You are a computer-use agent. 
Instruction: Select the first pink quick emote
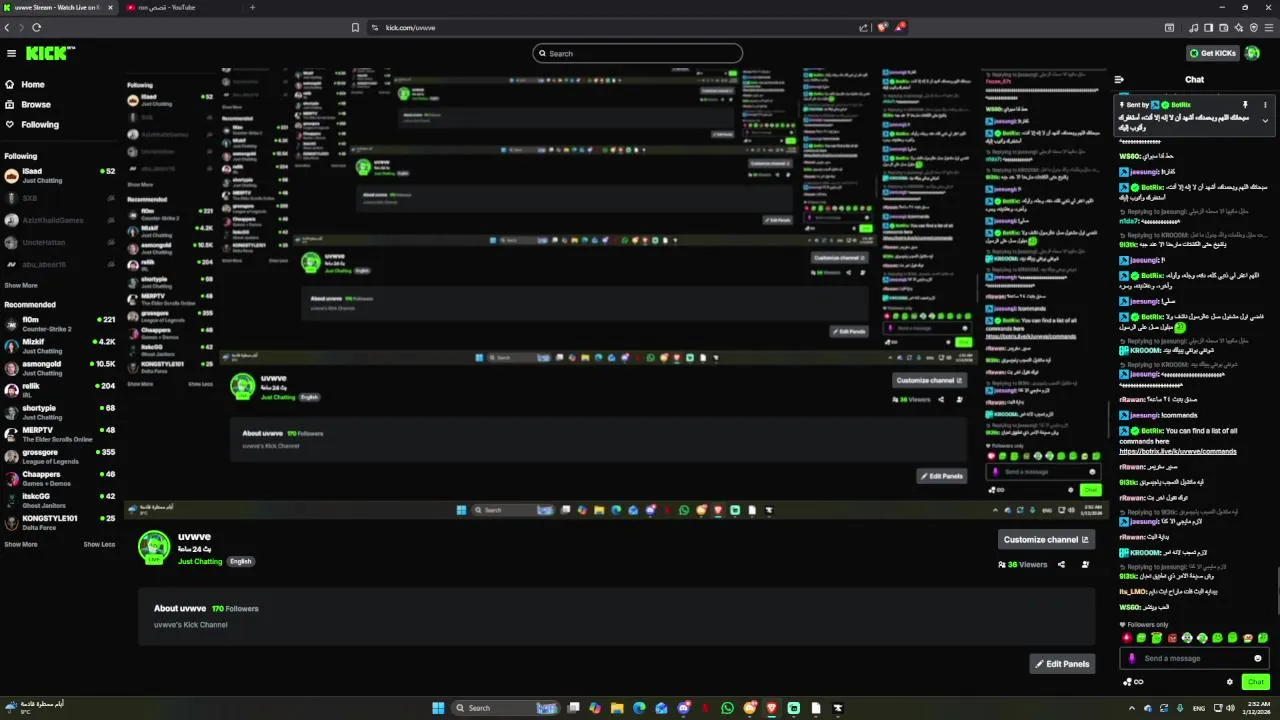click(1128, 637)
